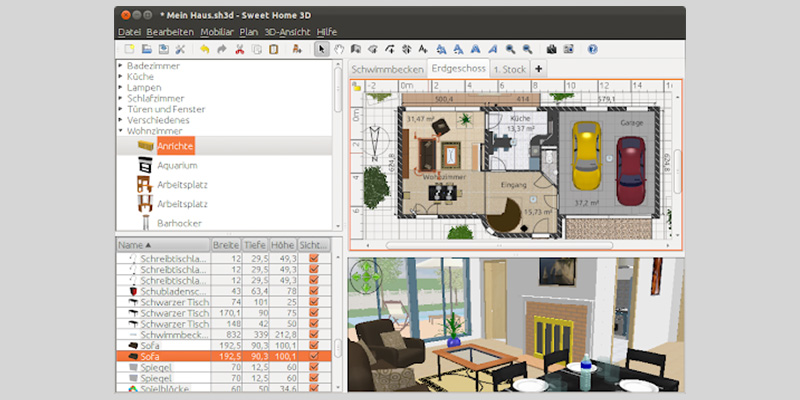Open Preferences with the tools icon

coord(180,49)
